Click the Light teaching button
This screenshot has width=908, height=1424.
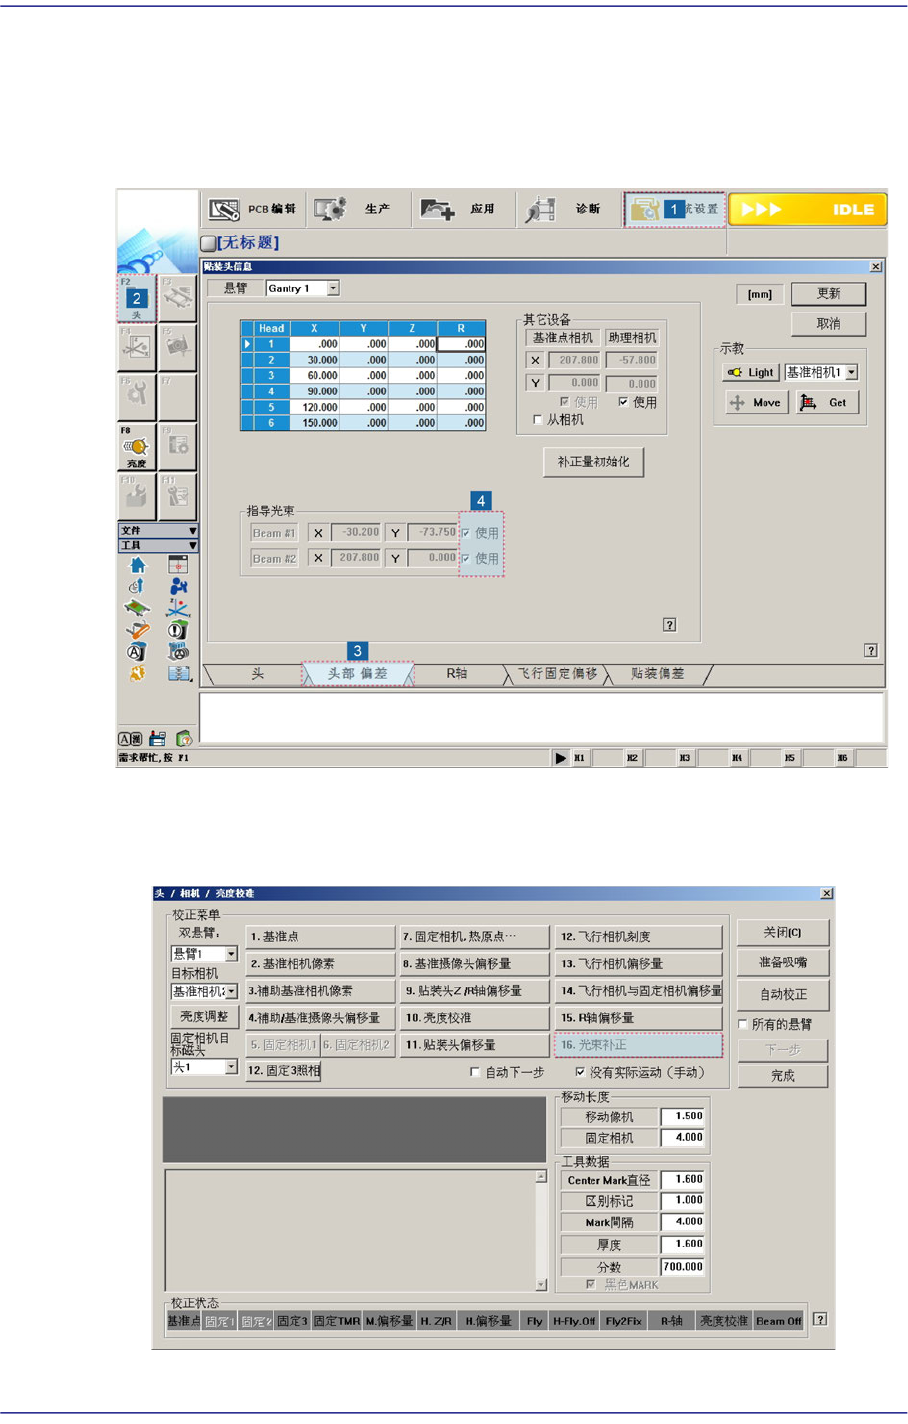coord(751,372)
